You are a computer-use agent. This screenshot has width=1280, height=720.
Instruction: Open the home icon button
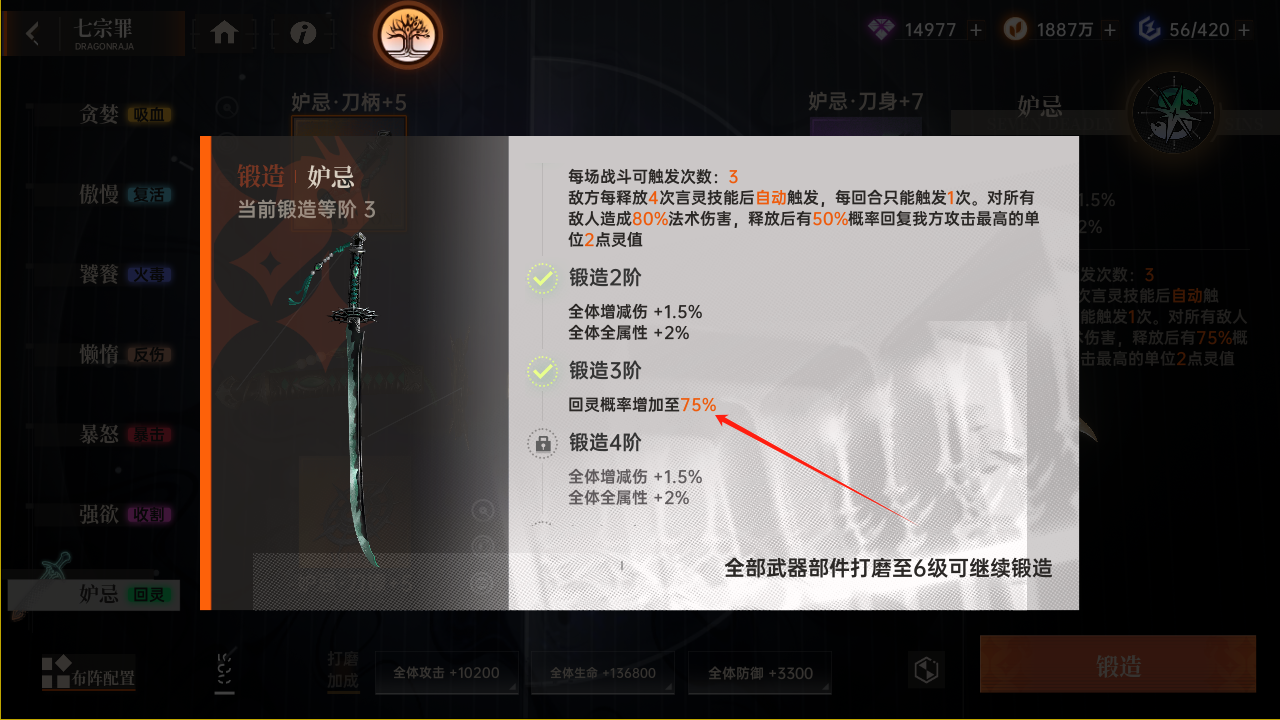click(224, 33)
